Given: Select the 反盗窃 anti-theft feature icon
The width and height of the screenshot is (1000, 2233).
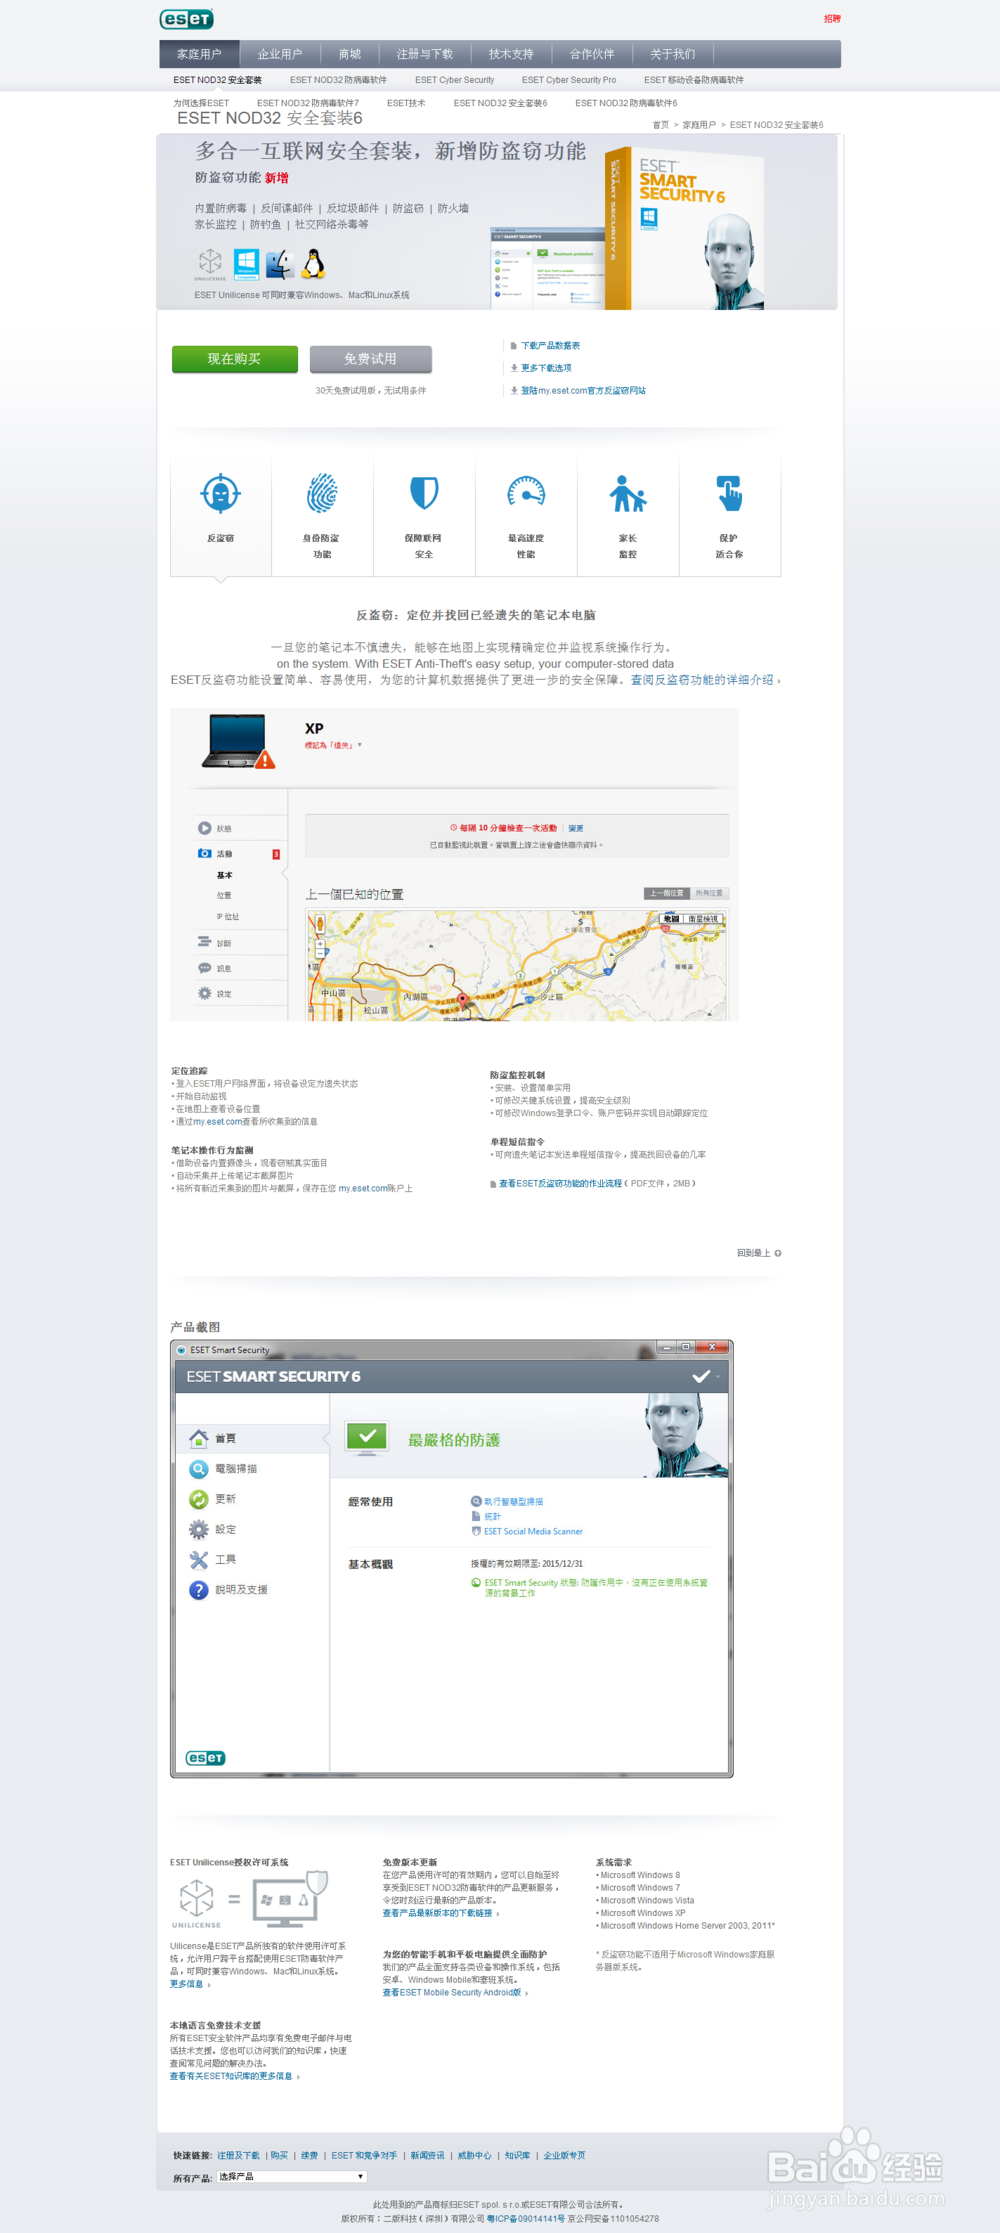Looking at the screenshot, I should 220,494.
